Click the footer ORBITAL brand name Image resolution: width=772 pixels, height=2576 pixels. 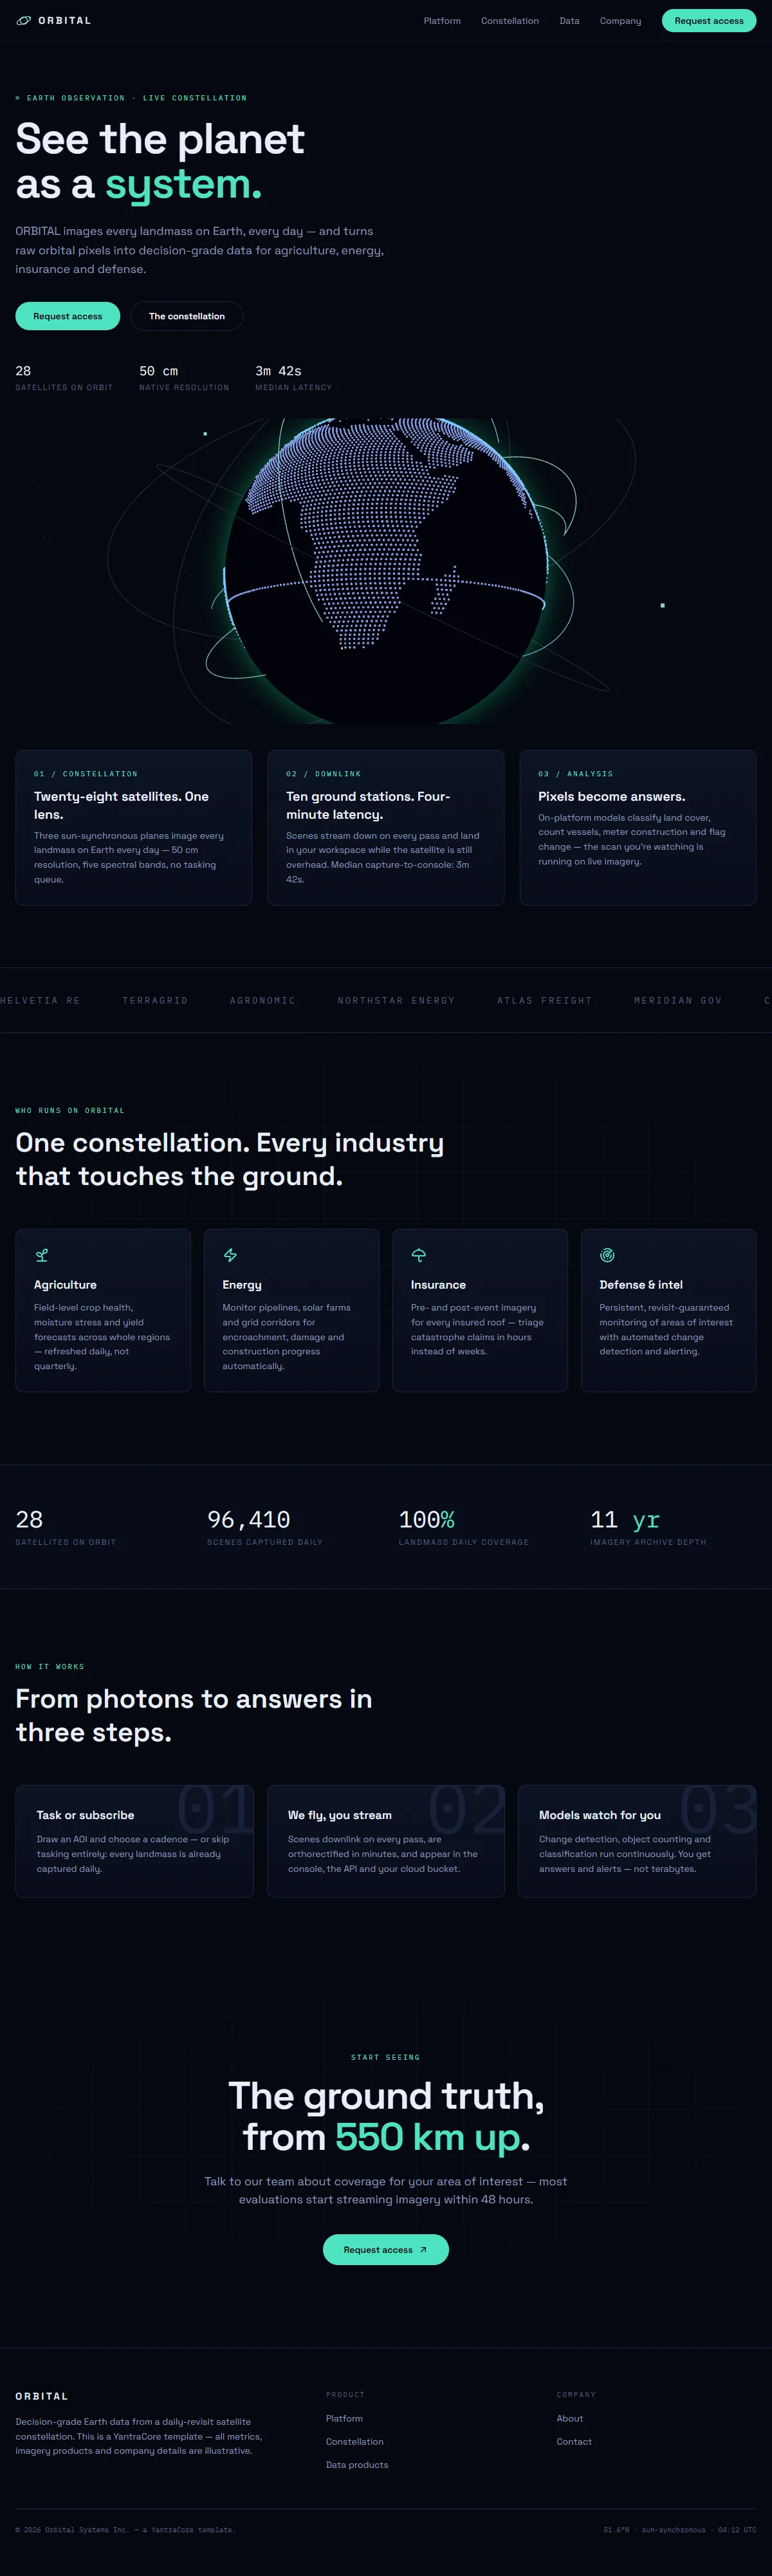click(42, 2396)
